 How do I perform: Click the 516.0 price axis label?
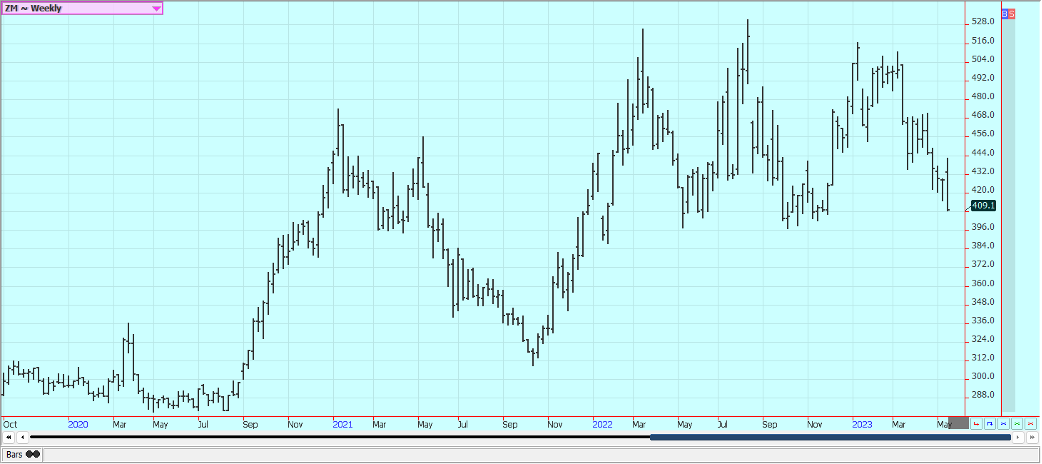point(983,41)
